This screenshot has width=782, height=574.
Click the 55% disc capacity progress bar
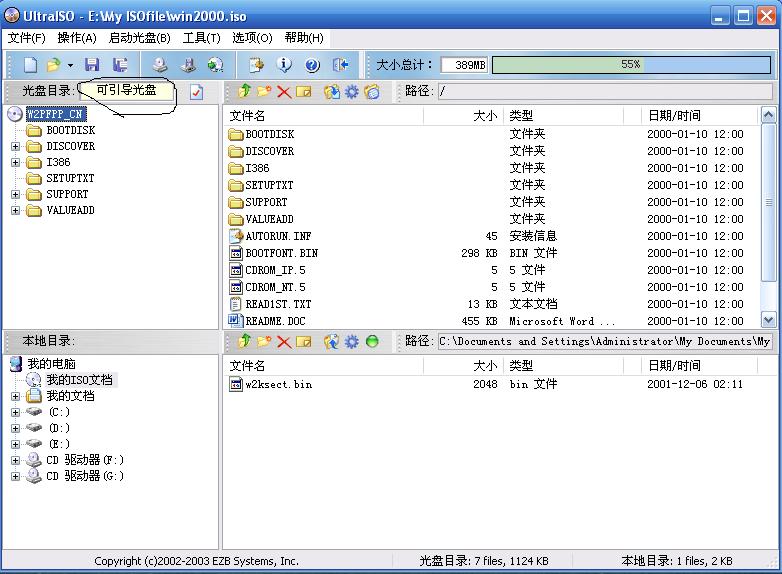[x=631, y=65]
